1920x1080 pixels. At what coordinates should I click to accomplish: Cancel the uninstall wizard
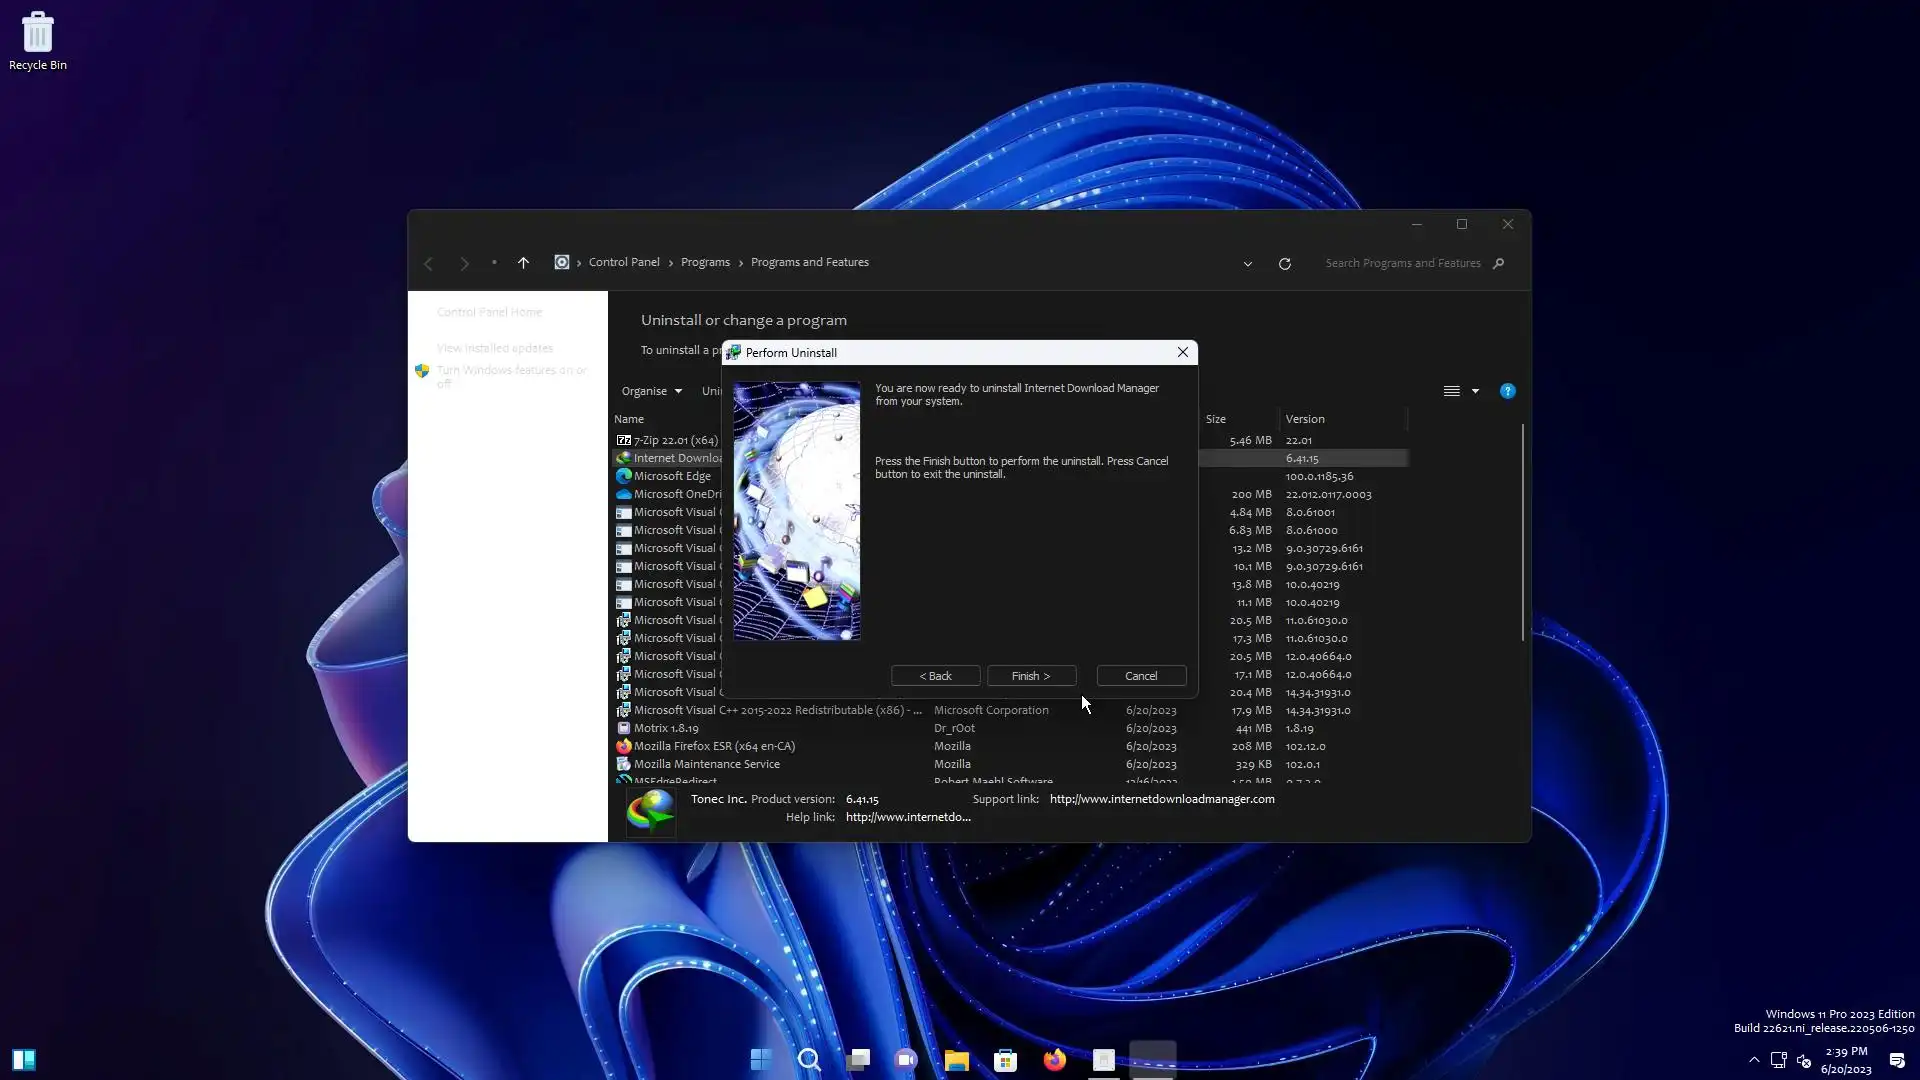point(1141,676)
